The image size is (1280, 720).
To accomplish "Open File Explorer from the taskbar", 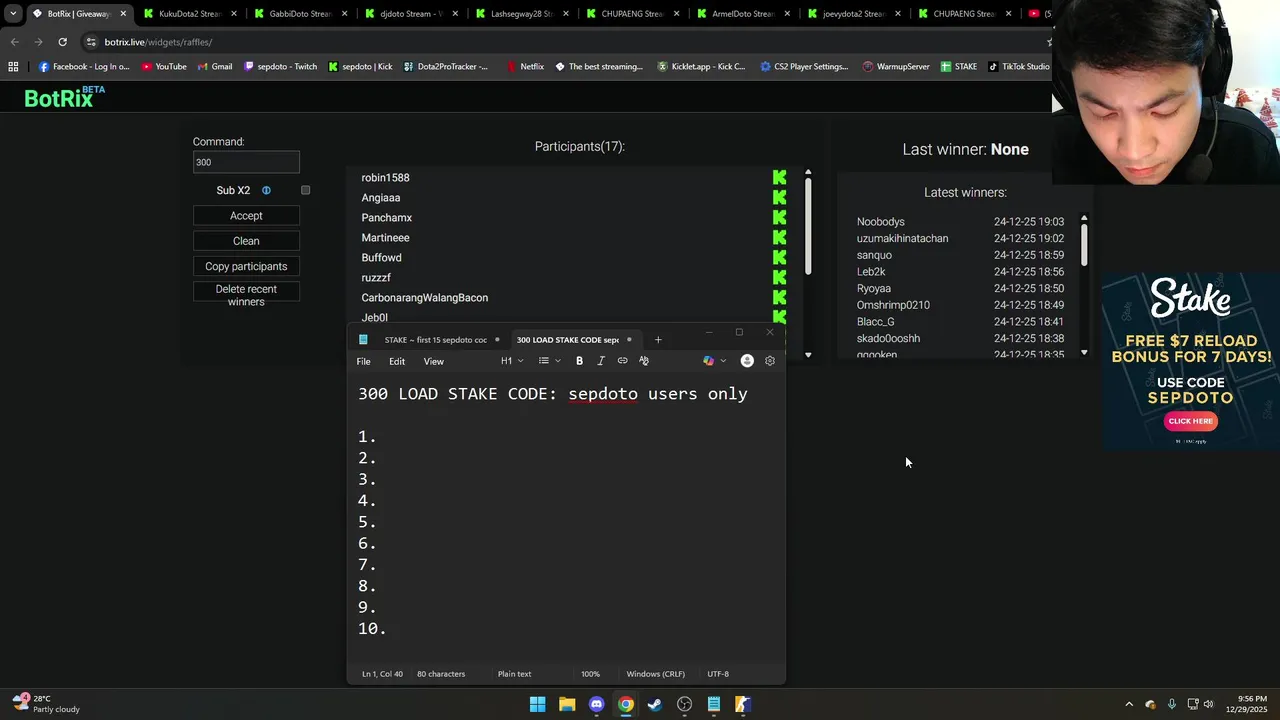I will point(567,704).
